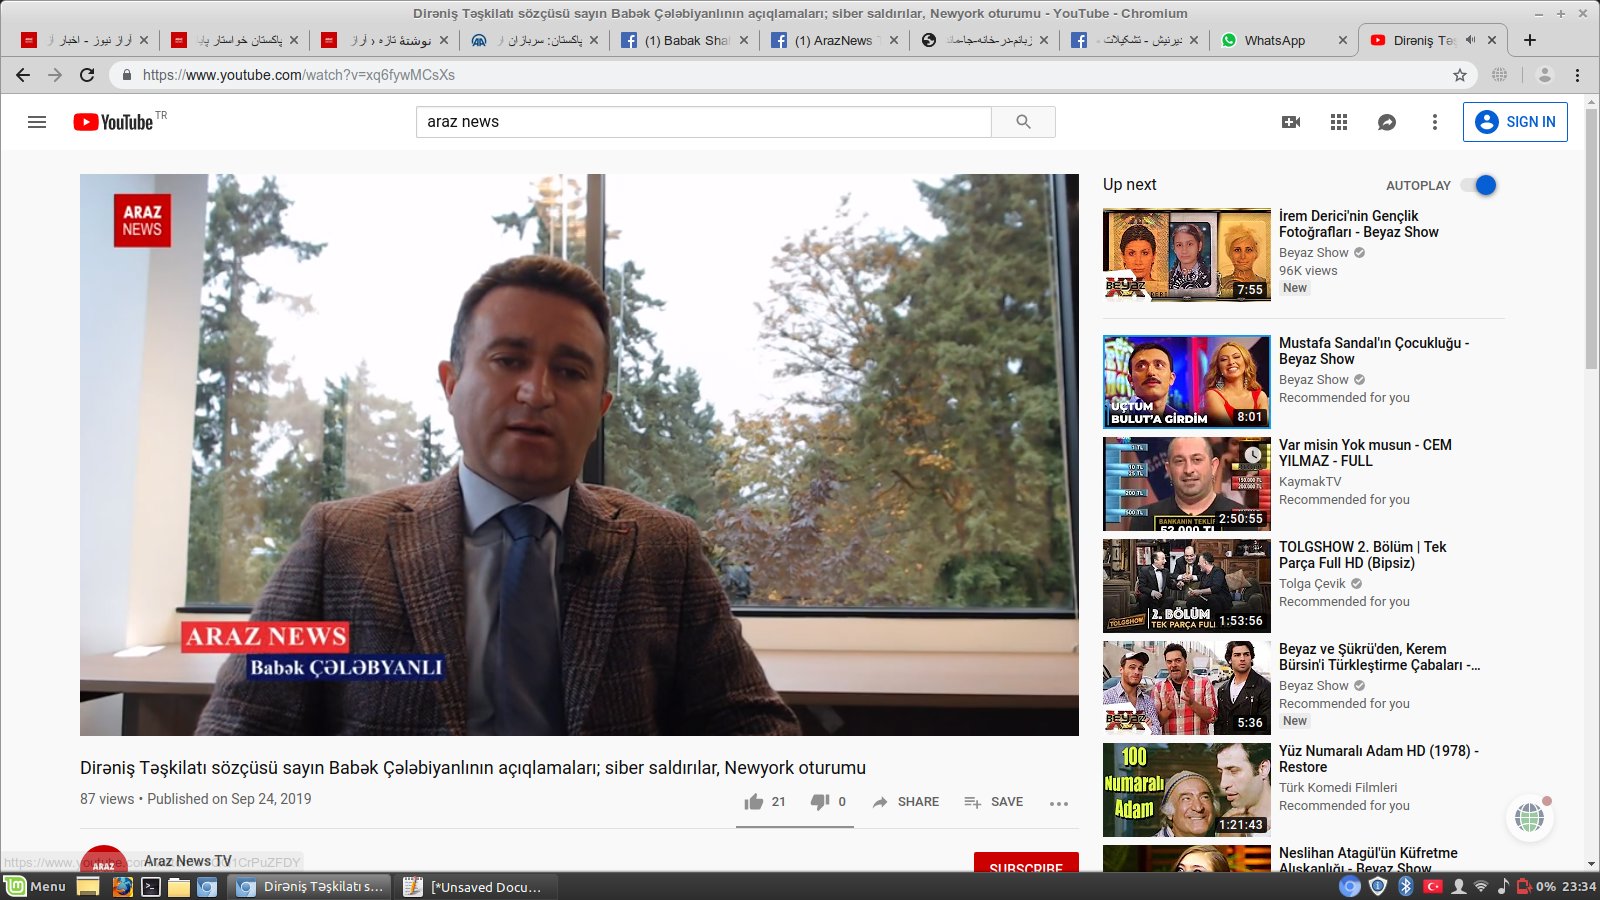Click SAVE to add to playlist
This screenshot has height=900, width=1600.
coord(994,802)
